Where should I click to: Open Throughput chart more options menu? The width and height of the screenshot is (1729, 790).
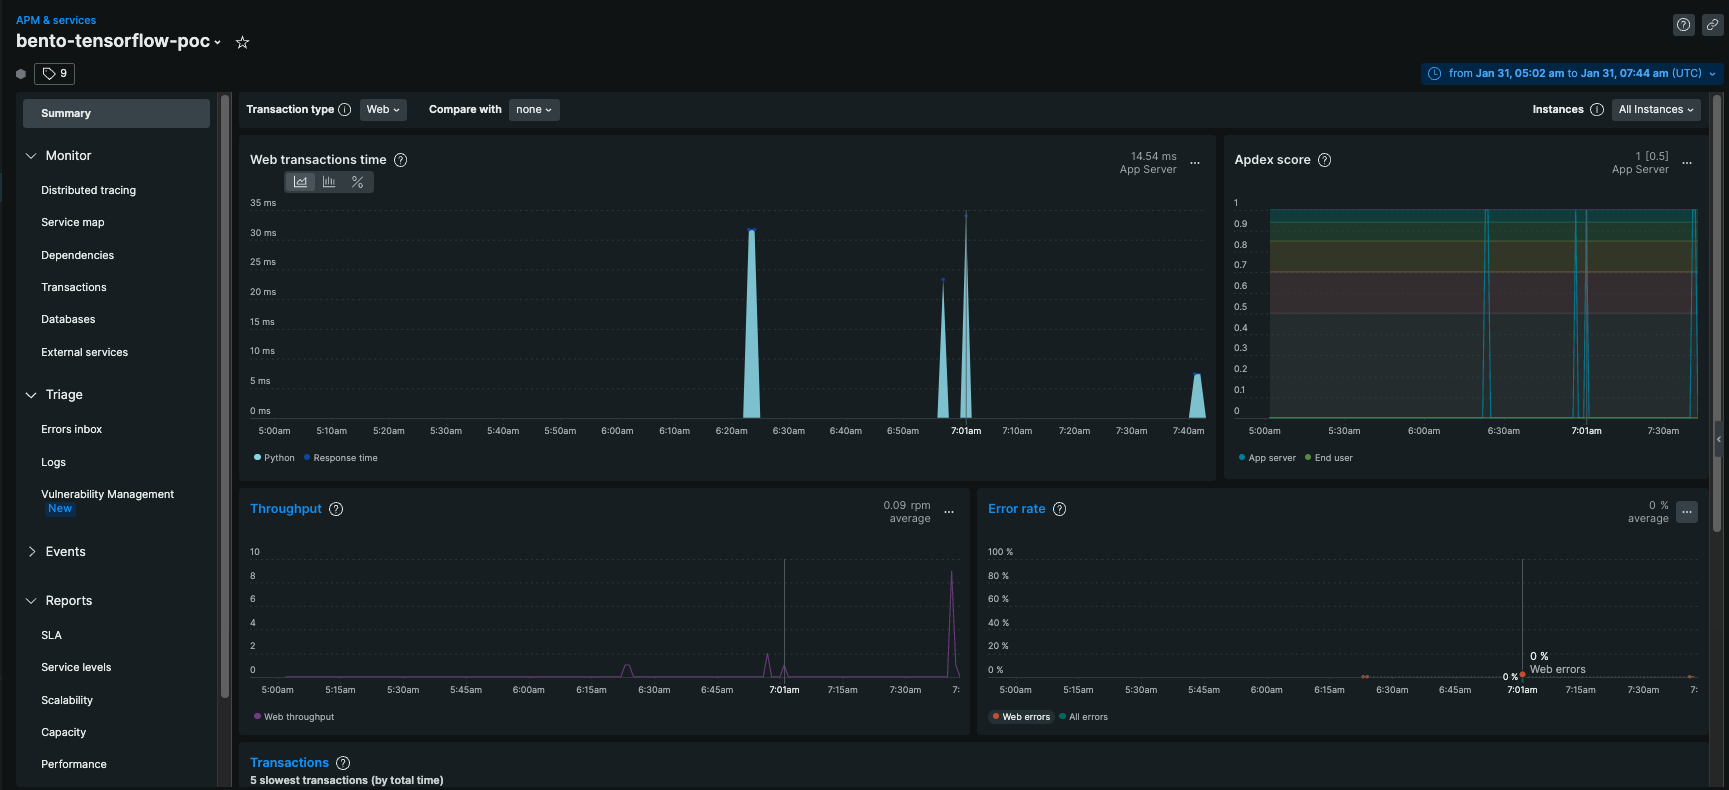pyautogui.click(x=949, y=512)
